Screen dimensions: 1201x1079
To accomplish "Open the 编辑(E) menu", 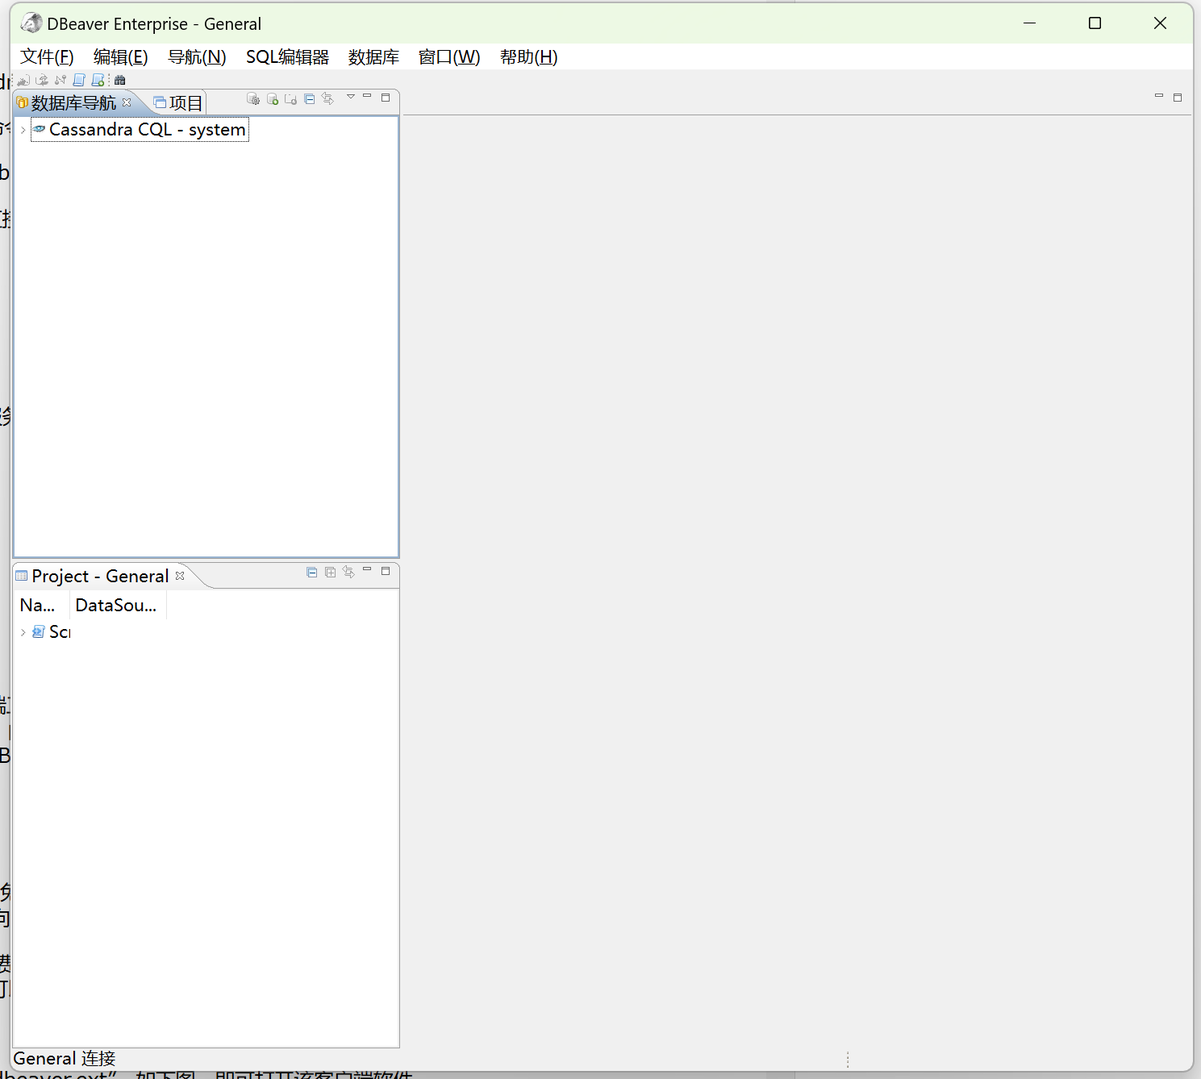I will click(x=120, y=57).
